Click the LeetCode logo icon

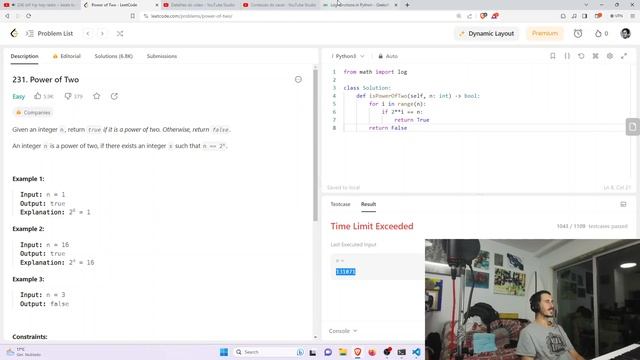pos(14,33)
